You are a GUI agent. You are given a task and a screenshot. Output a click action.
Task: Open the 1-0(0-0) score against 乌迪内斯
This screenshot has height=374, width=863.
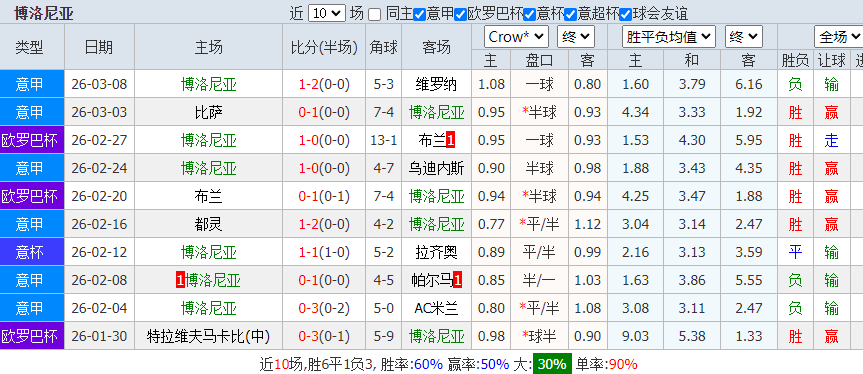point(324,168)
